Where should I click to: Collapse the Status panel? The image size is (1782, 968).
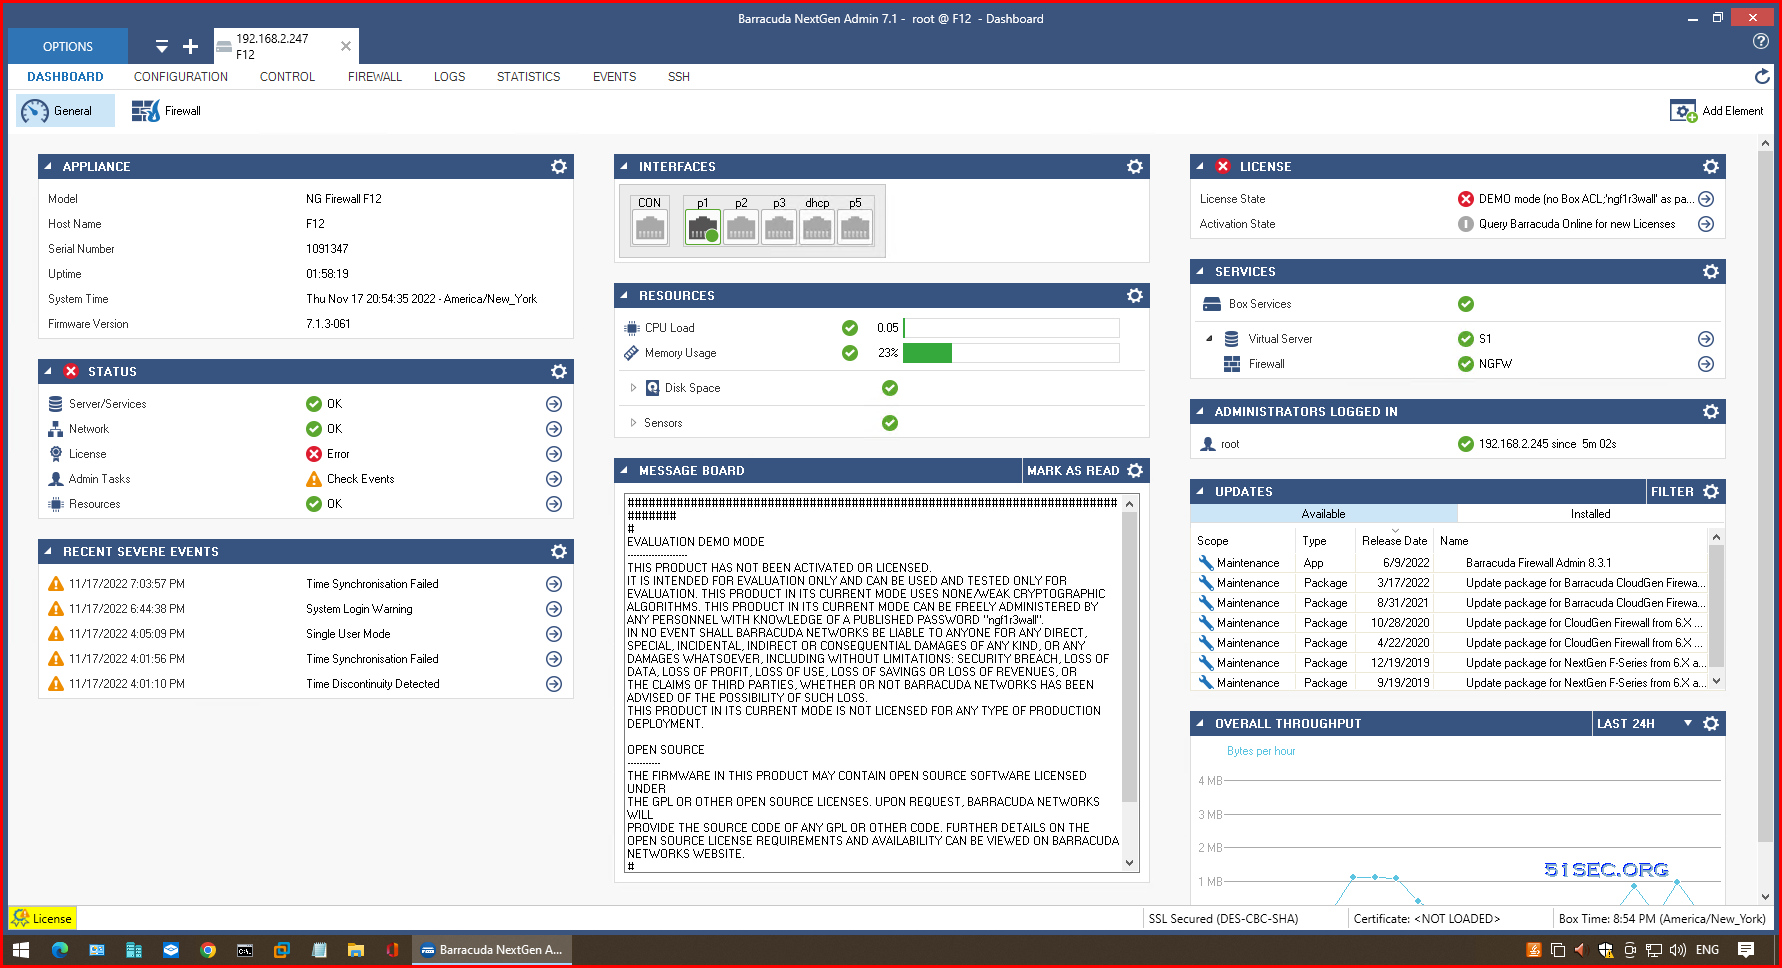[48, 372]
